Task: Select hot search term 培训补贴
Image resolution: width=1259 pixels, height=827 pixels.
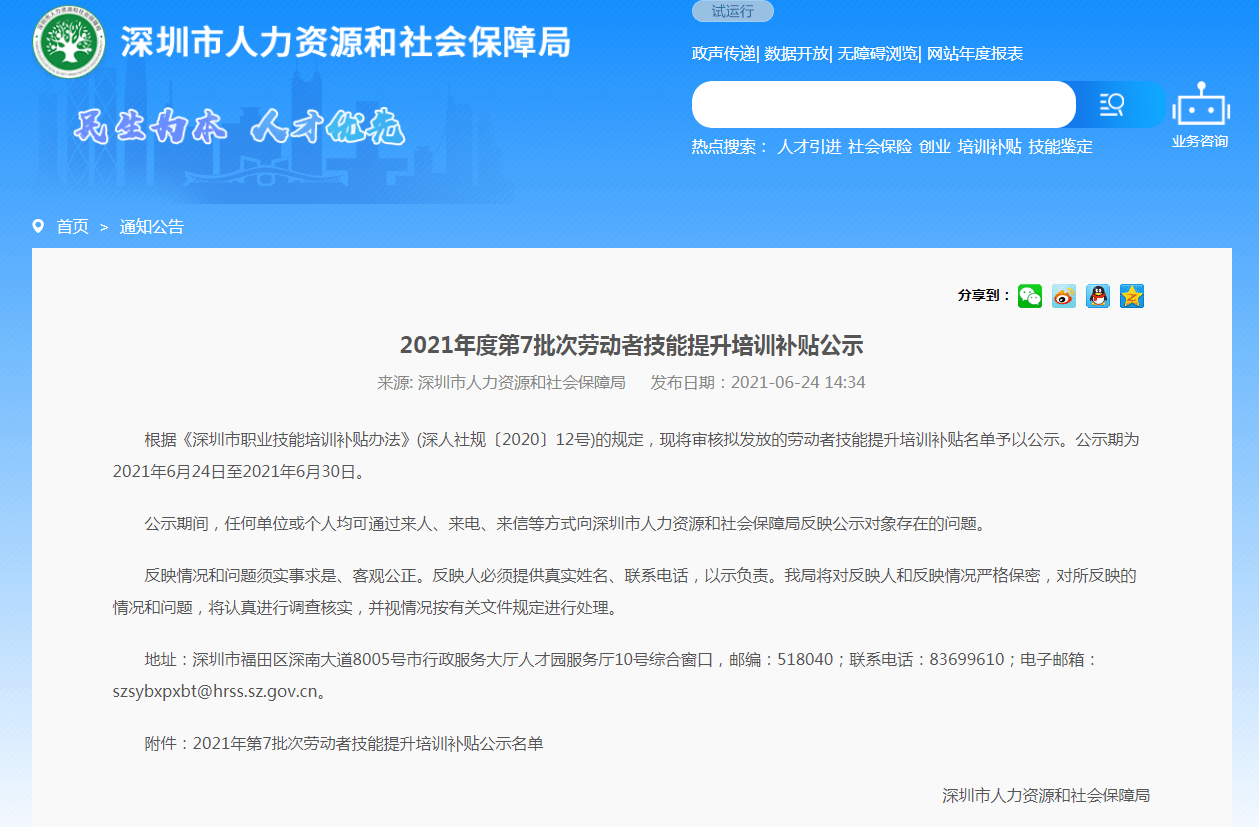Action: point(989,147)
